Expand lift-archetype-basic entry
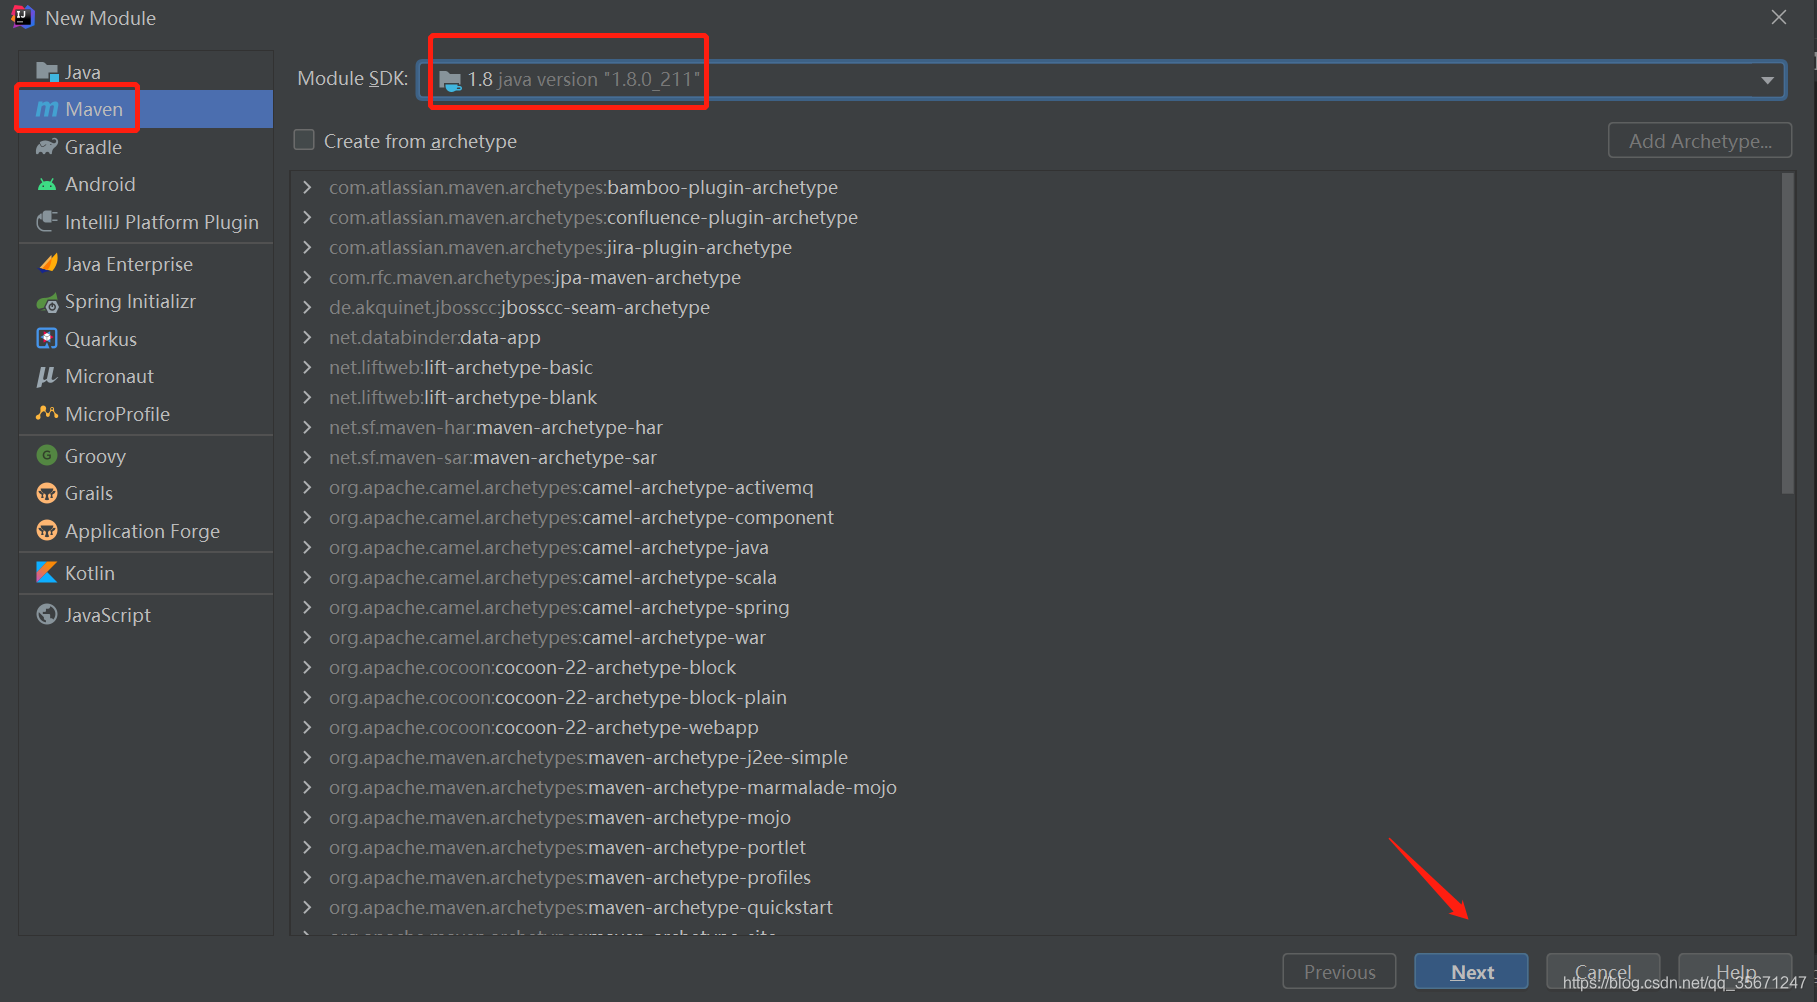 pos(307,367)
